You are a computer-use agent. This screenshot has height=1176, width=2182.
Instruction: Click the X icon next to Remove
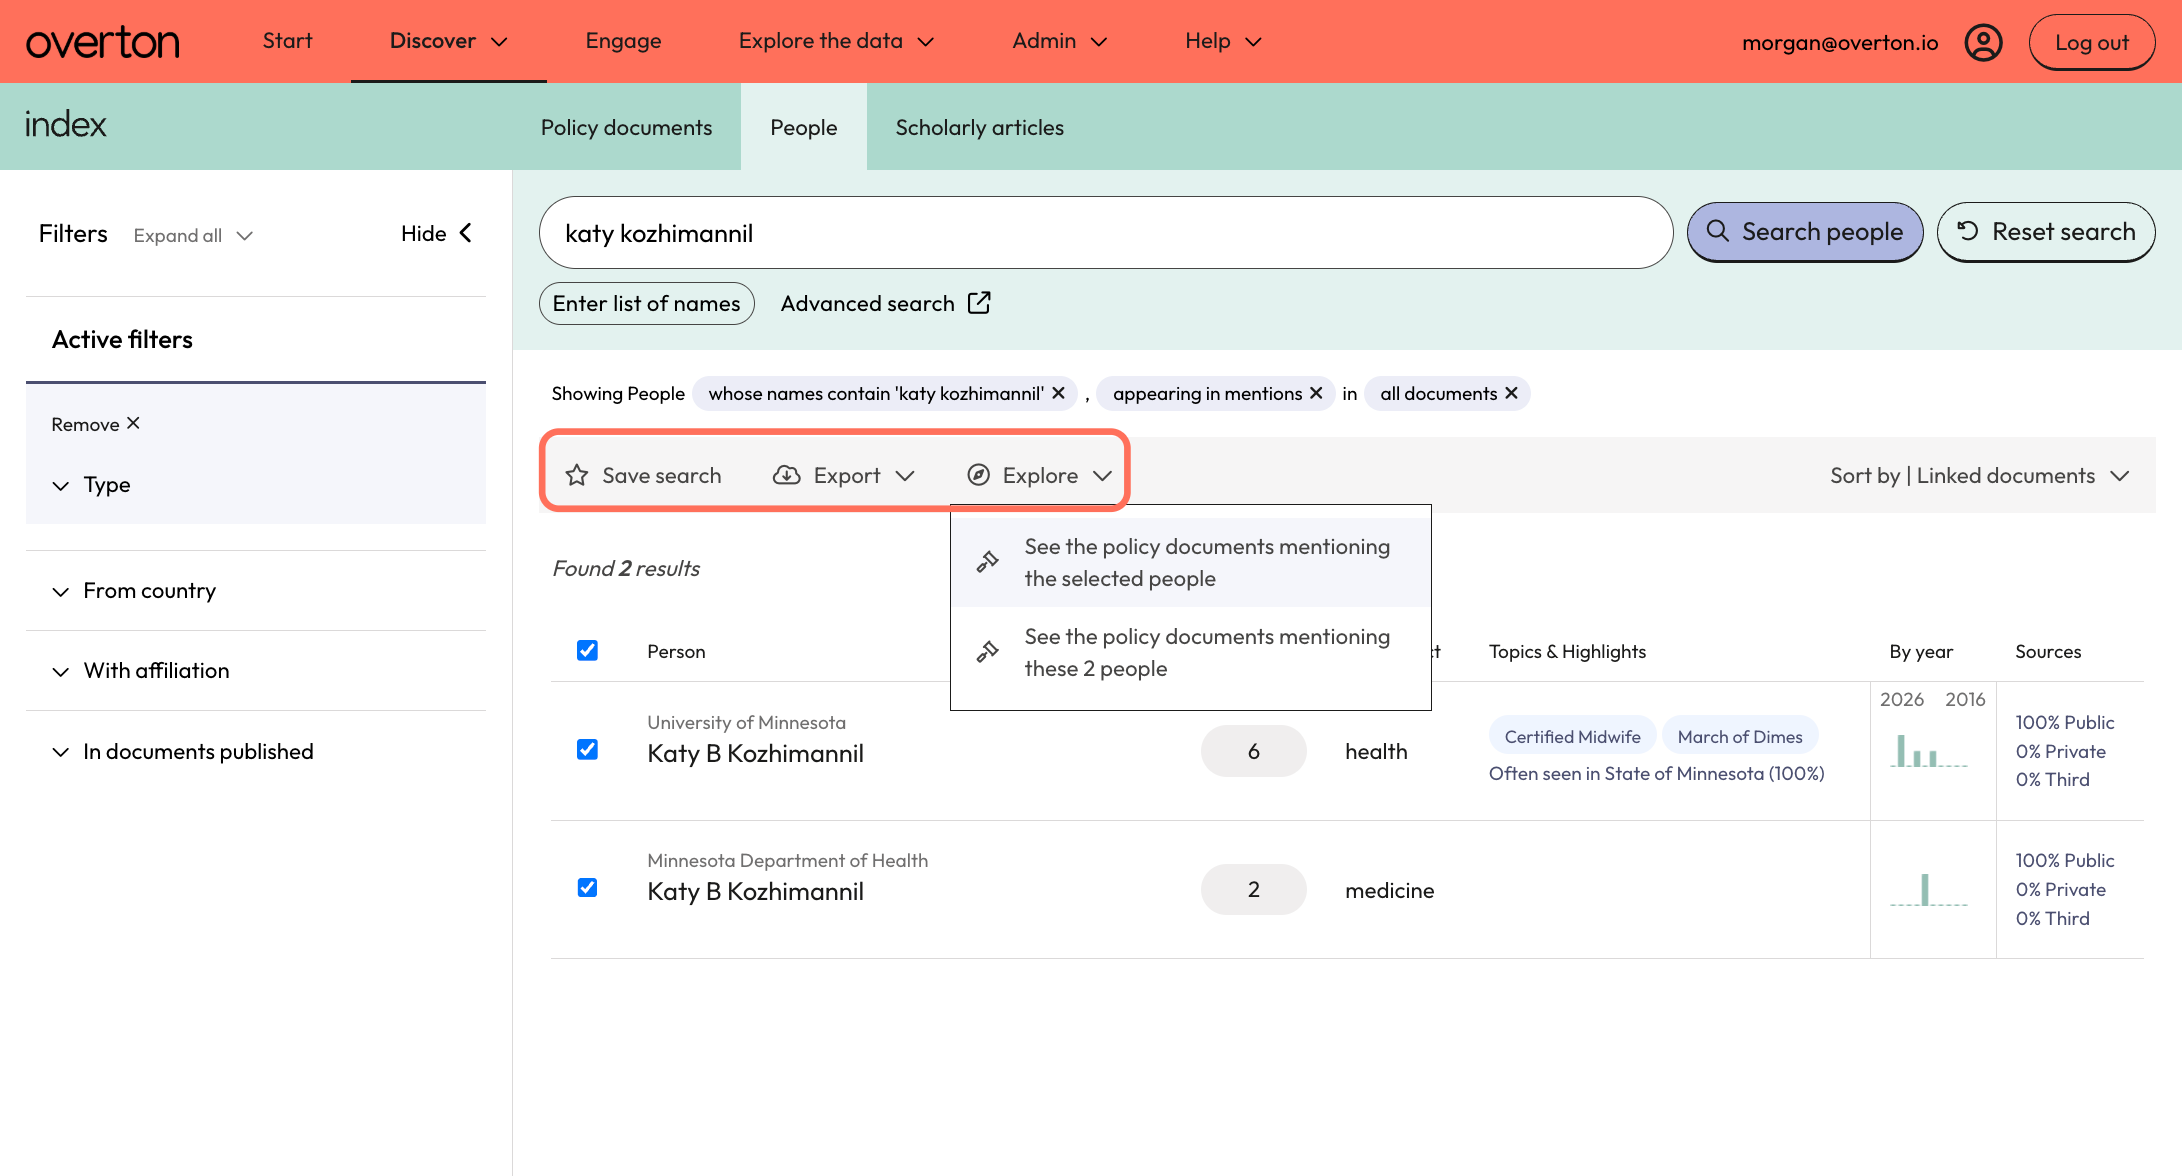(133, 423)
